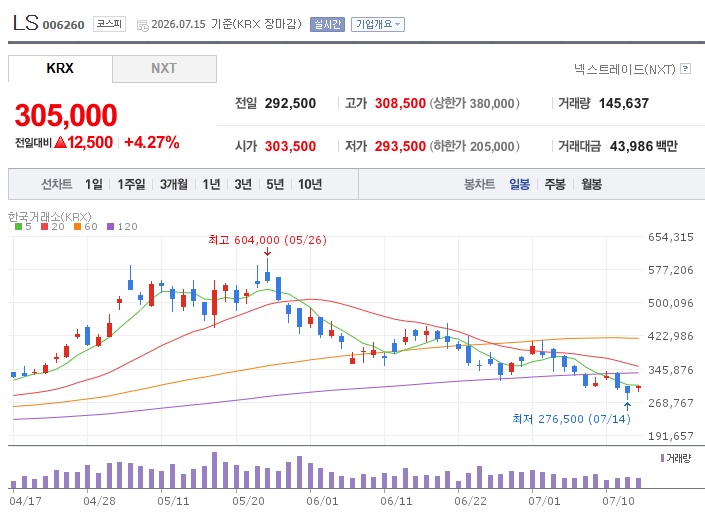Click the purple 120-day average legend swatch

pos(111,227)
